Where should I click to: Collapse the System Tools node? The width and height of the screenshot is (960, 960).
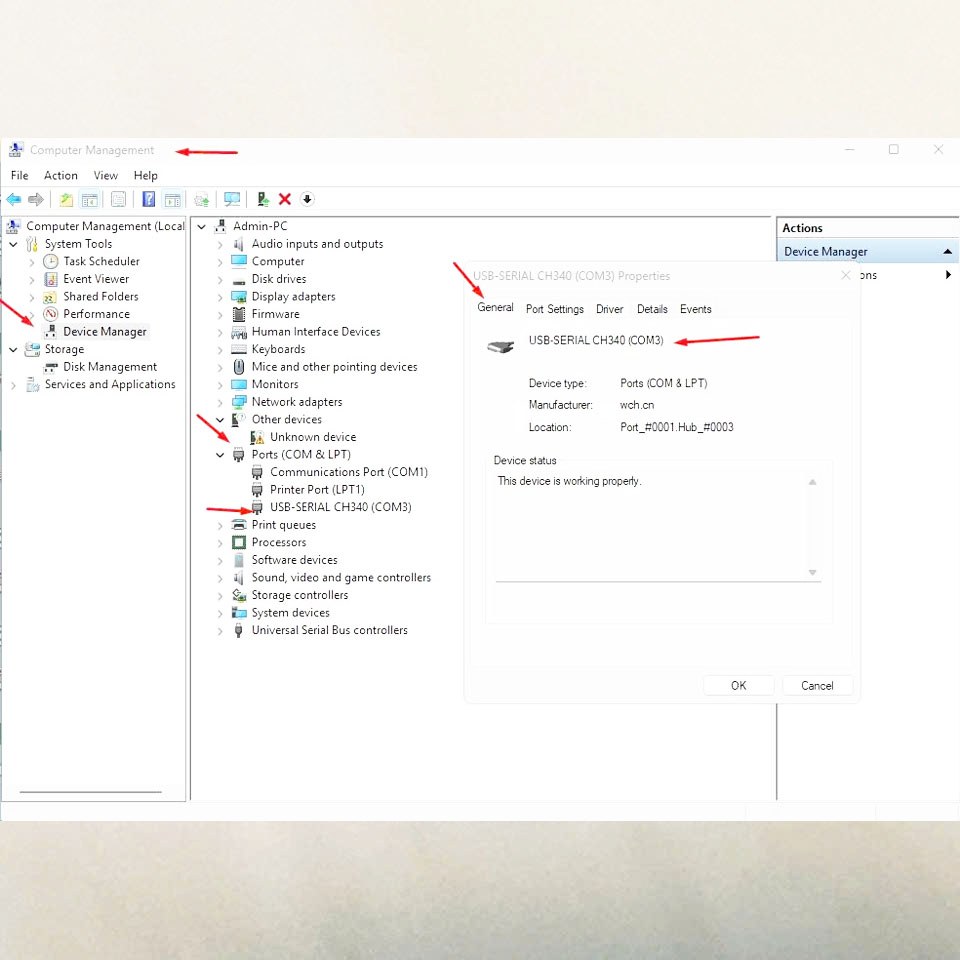13,244
